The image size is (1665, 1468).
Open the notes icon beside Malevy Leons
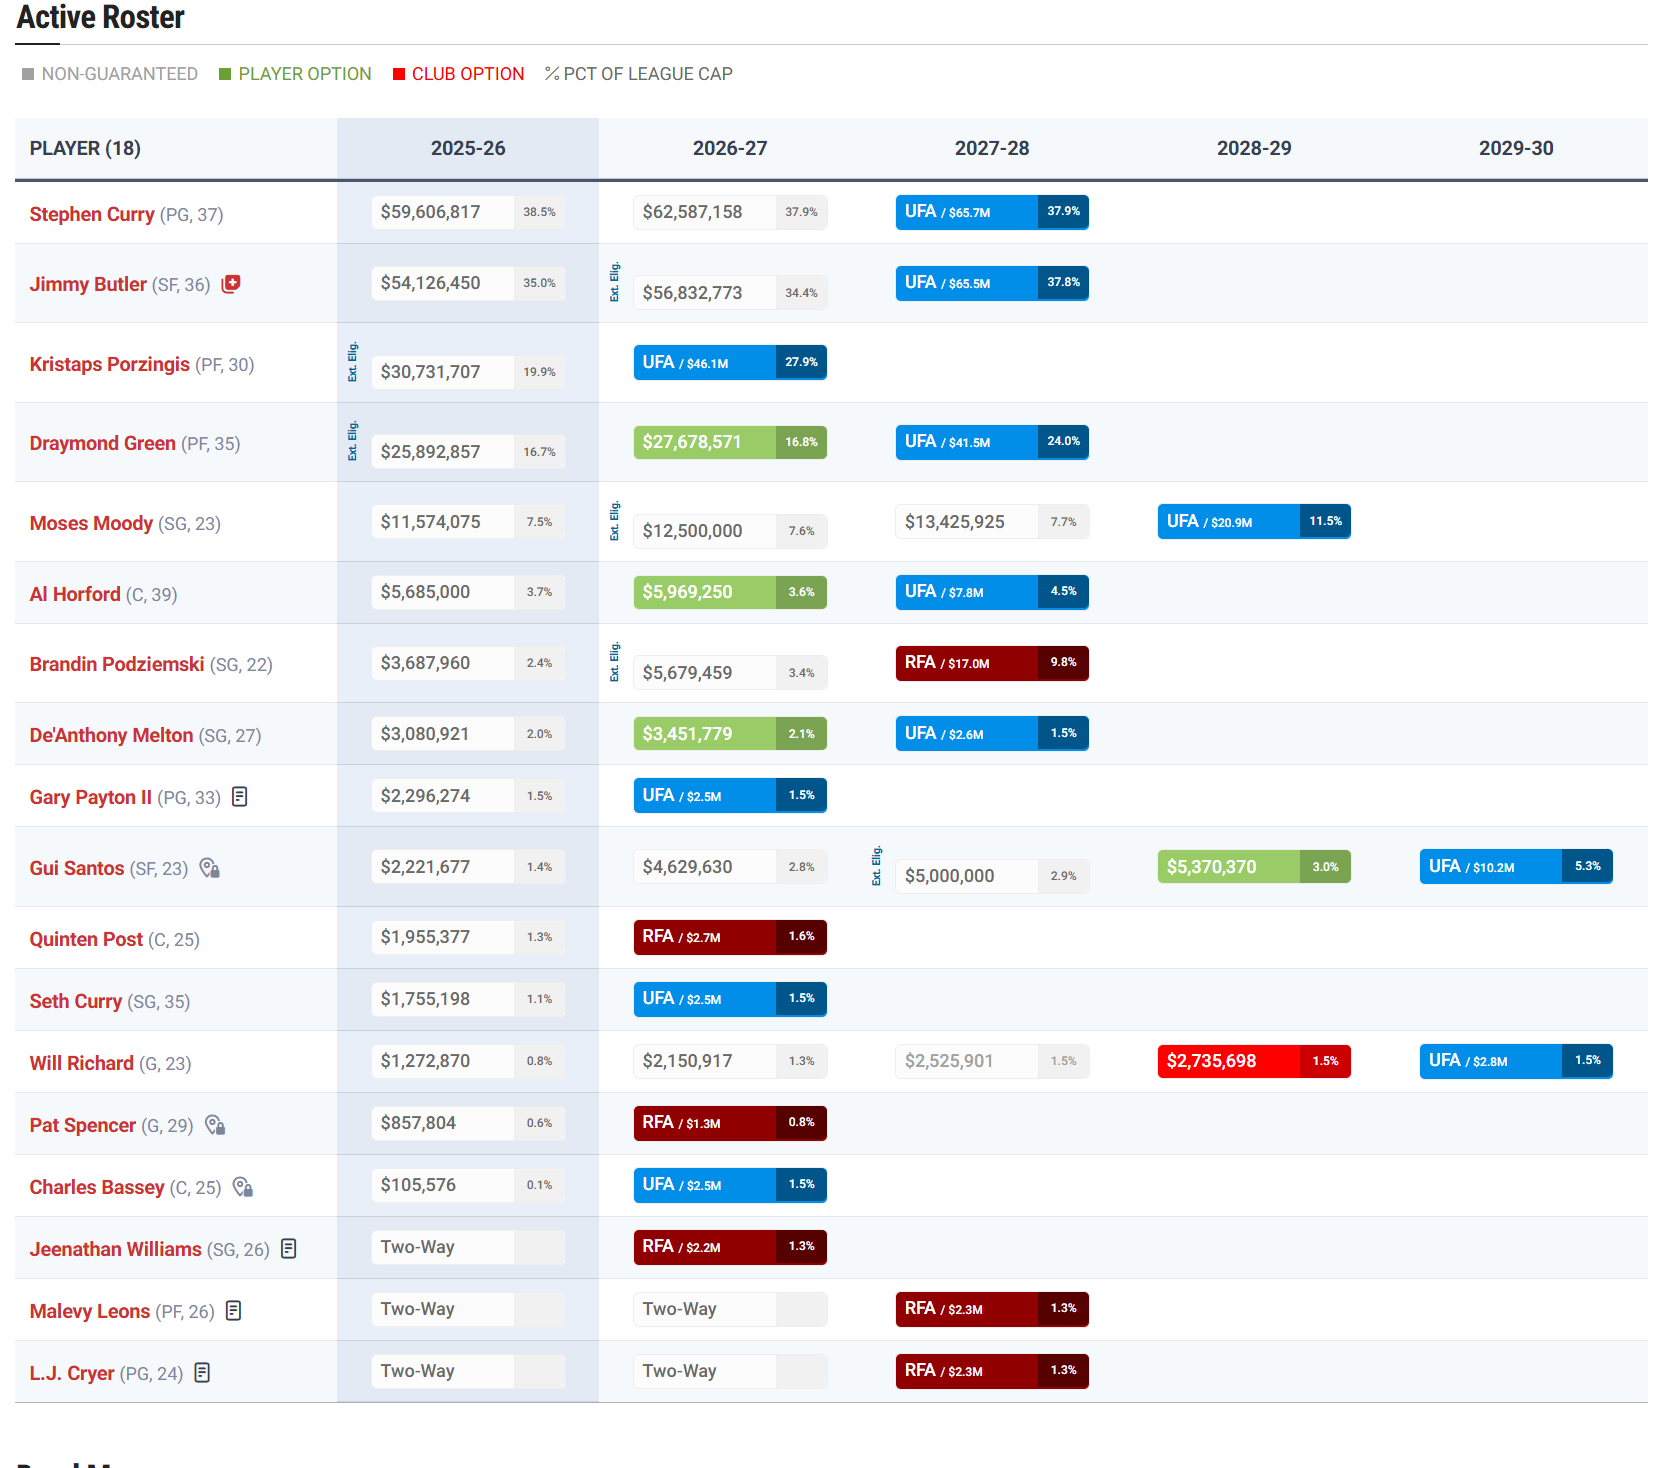coord(234,1310)
